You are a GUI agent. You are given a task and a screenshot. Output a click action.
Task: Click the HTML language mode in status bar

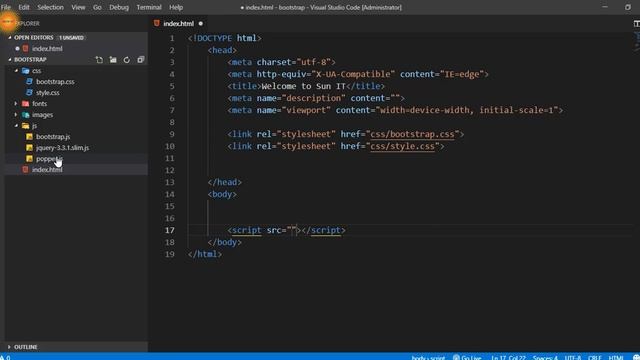(616, 358)
